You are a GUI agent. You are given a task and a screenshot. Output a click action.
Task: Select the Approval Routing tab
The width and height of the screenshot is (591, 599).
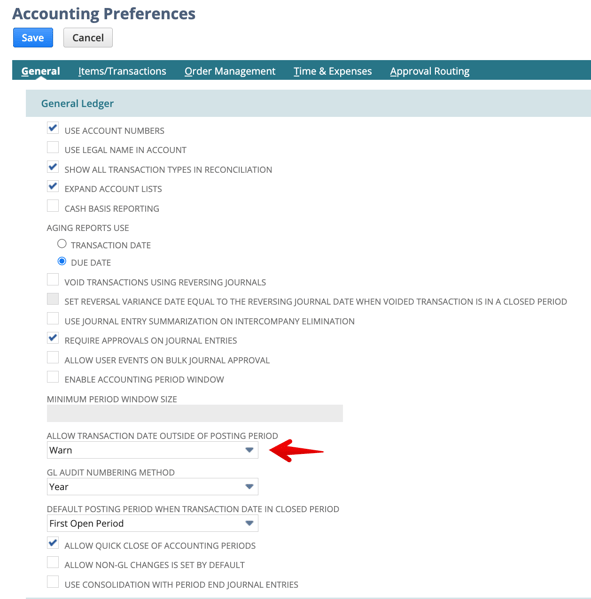430,71
